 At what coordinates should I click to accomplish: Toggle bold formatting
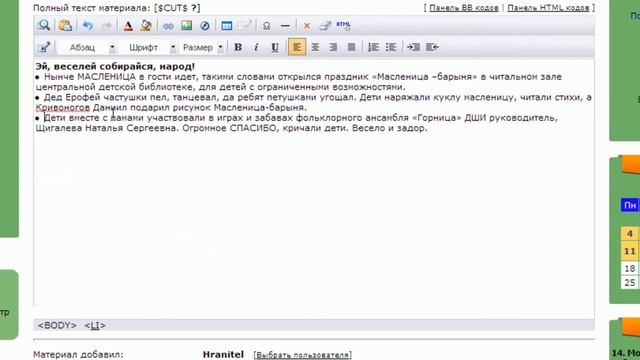[238, 47]
